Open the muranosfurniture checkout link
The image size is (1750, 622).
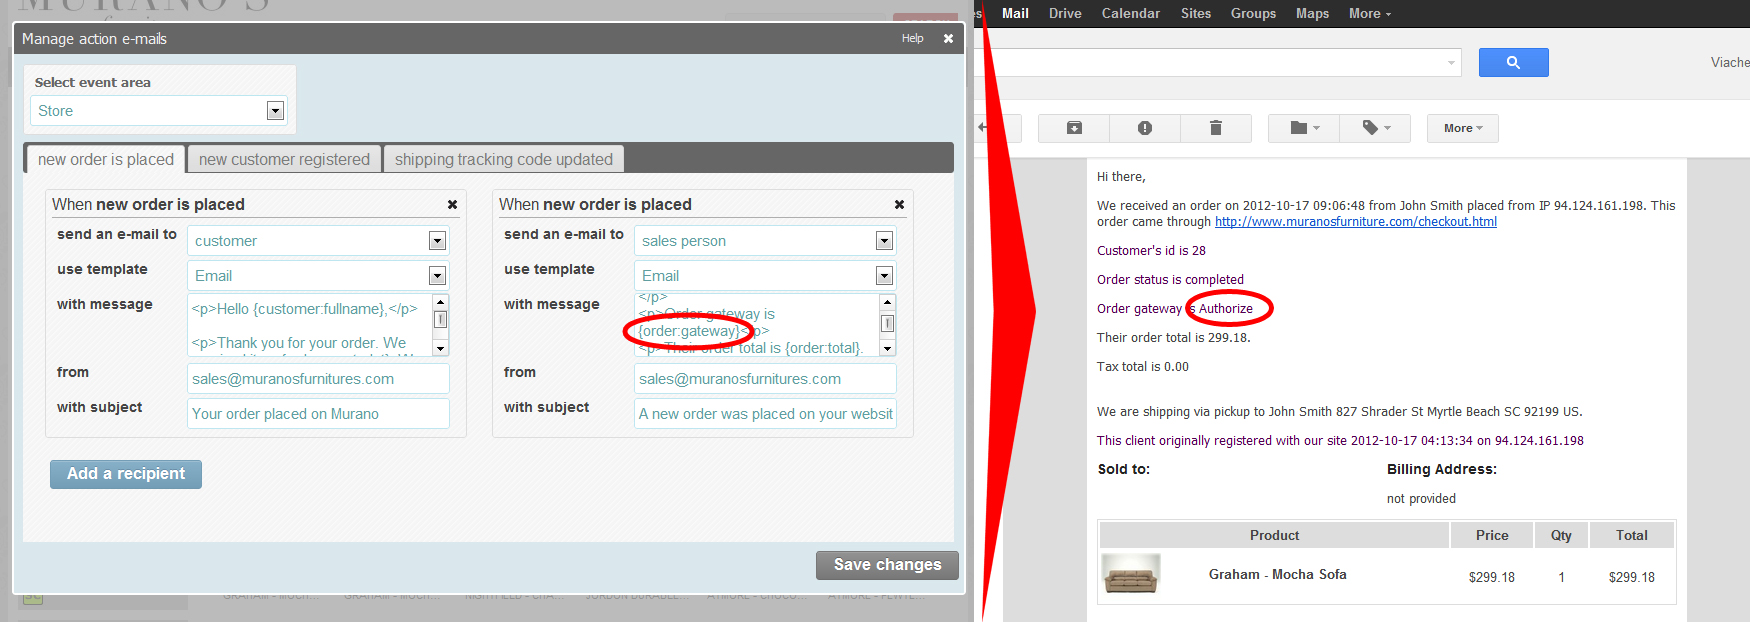coord(1355,222)
